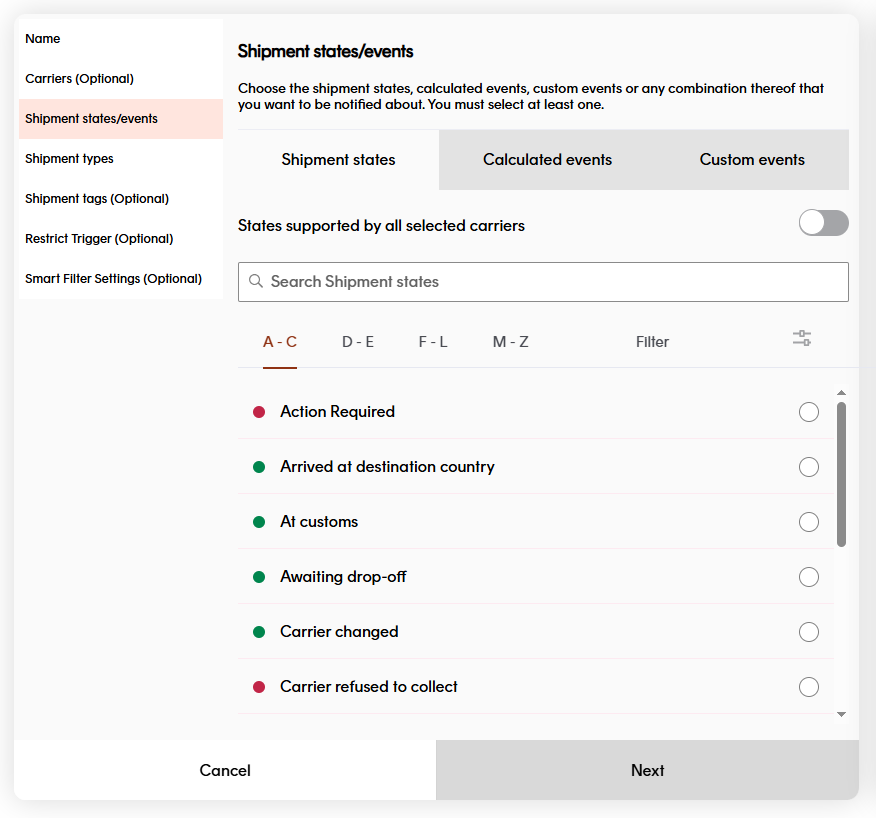Screen dimensions: 876x818
Task: Show states in the M - Z range
Action: pos(510,342)
